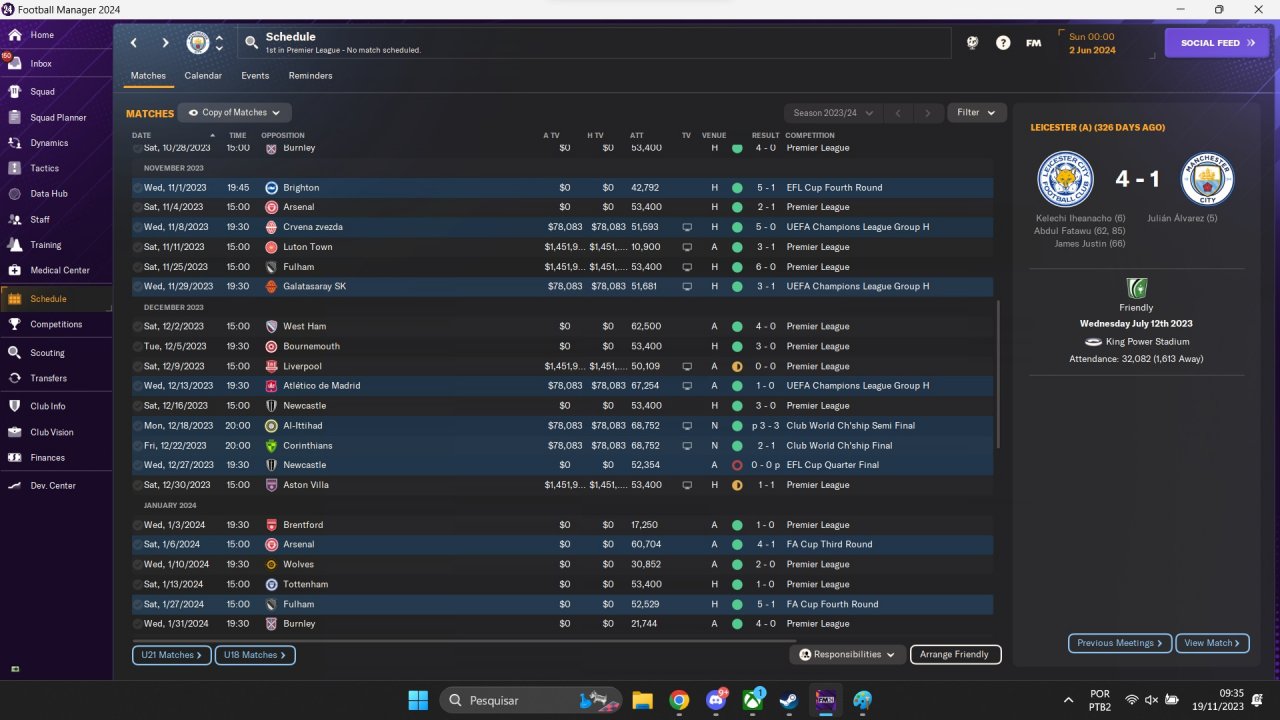Image resolution: width=1280 pixels, height=720 pixels.
Task: Click the Competition column header
Action: point(810,135)
